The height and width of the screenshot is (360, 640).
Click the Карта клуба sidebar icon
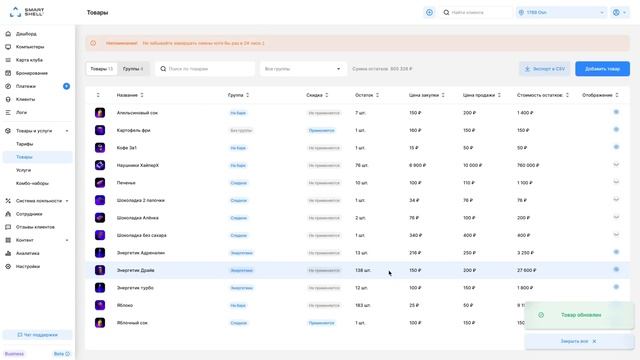(8, 60)
